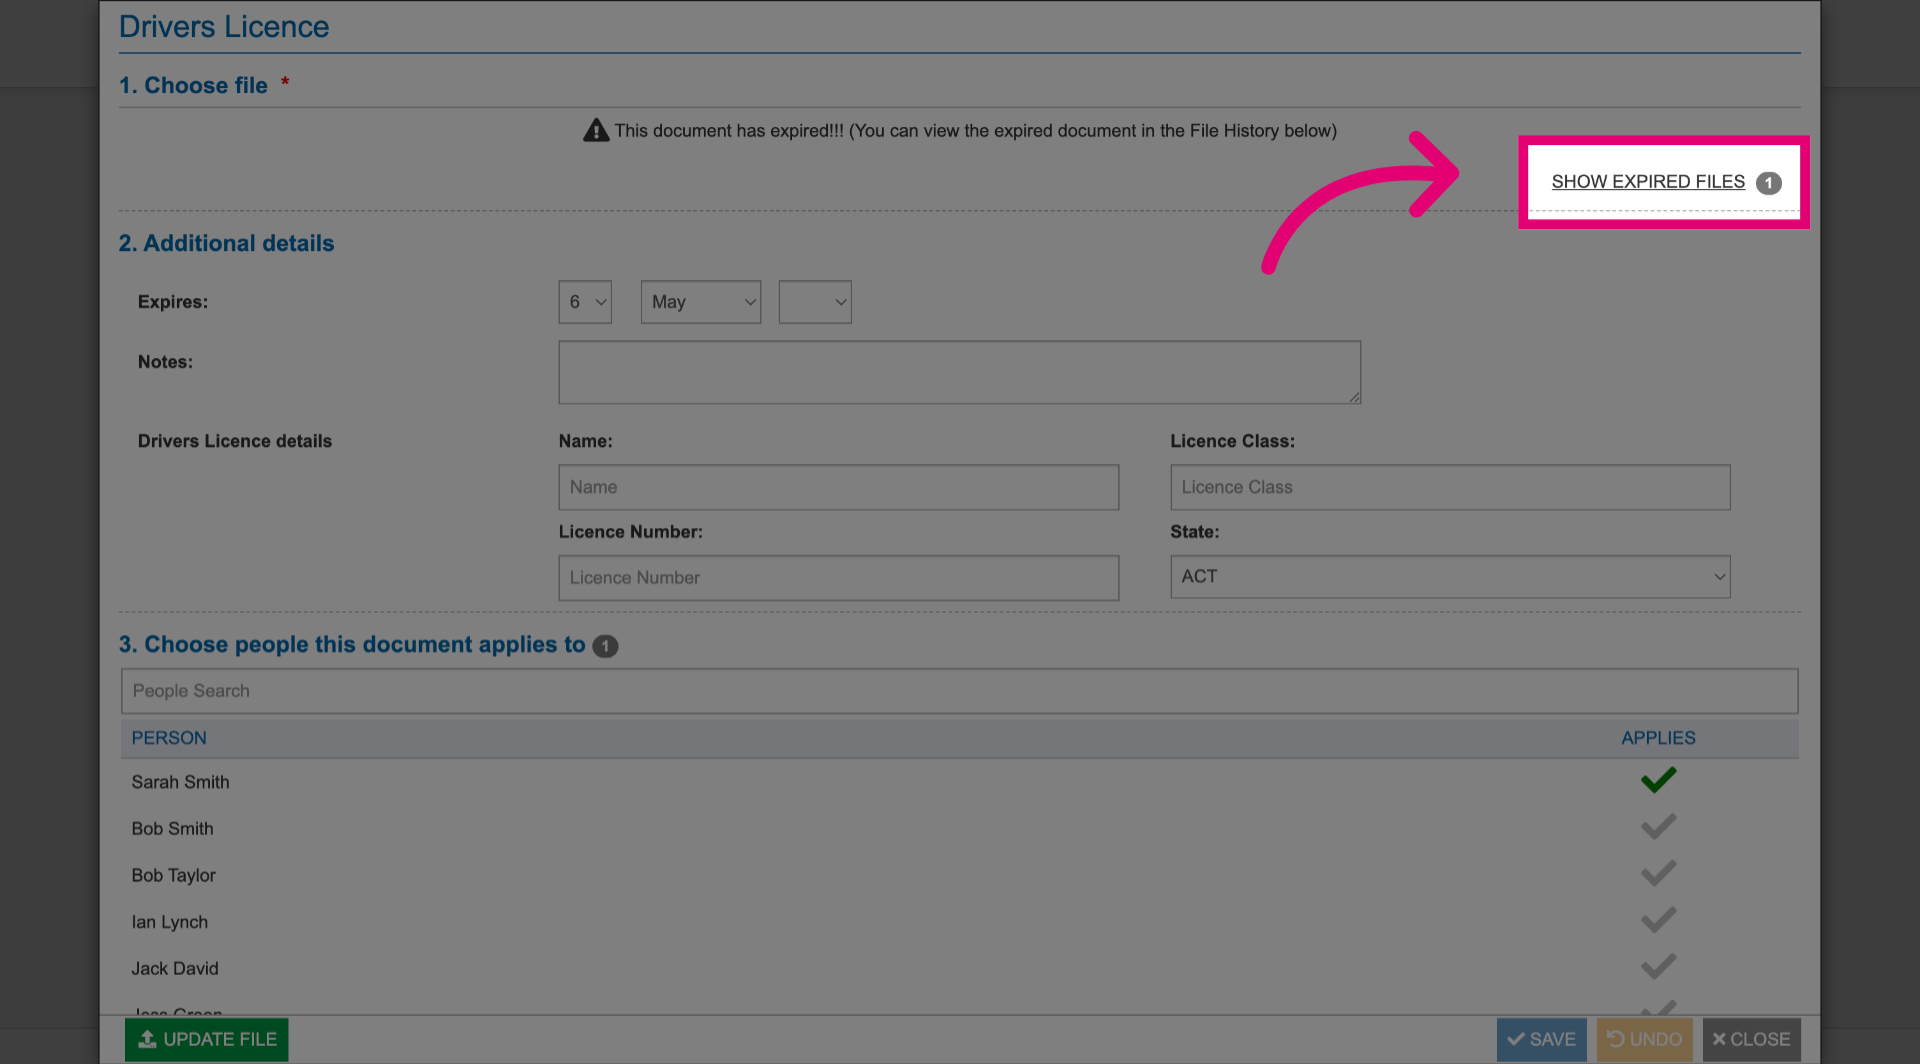1920x1064 pixels.
Task: Click the expired files count badge
Action: coord(1768,183)
